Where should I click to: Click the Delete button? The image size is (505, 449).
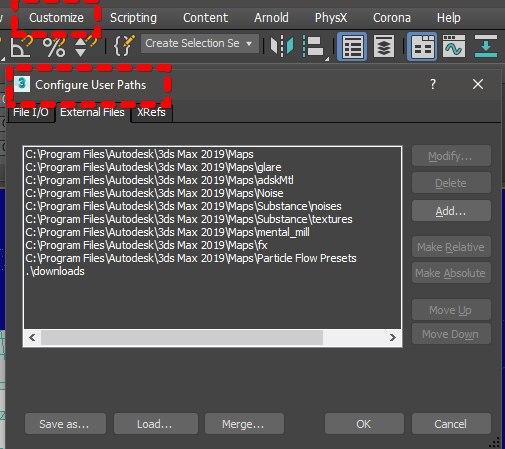click(x=451, y=183)
